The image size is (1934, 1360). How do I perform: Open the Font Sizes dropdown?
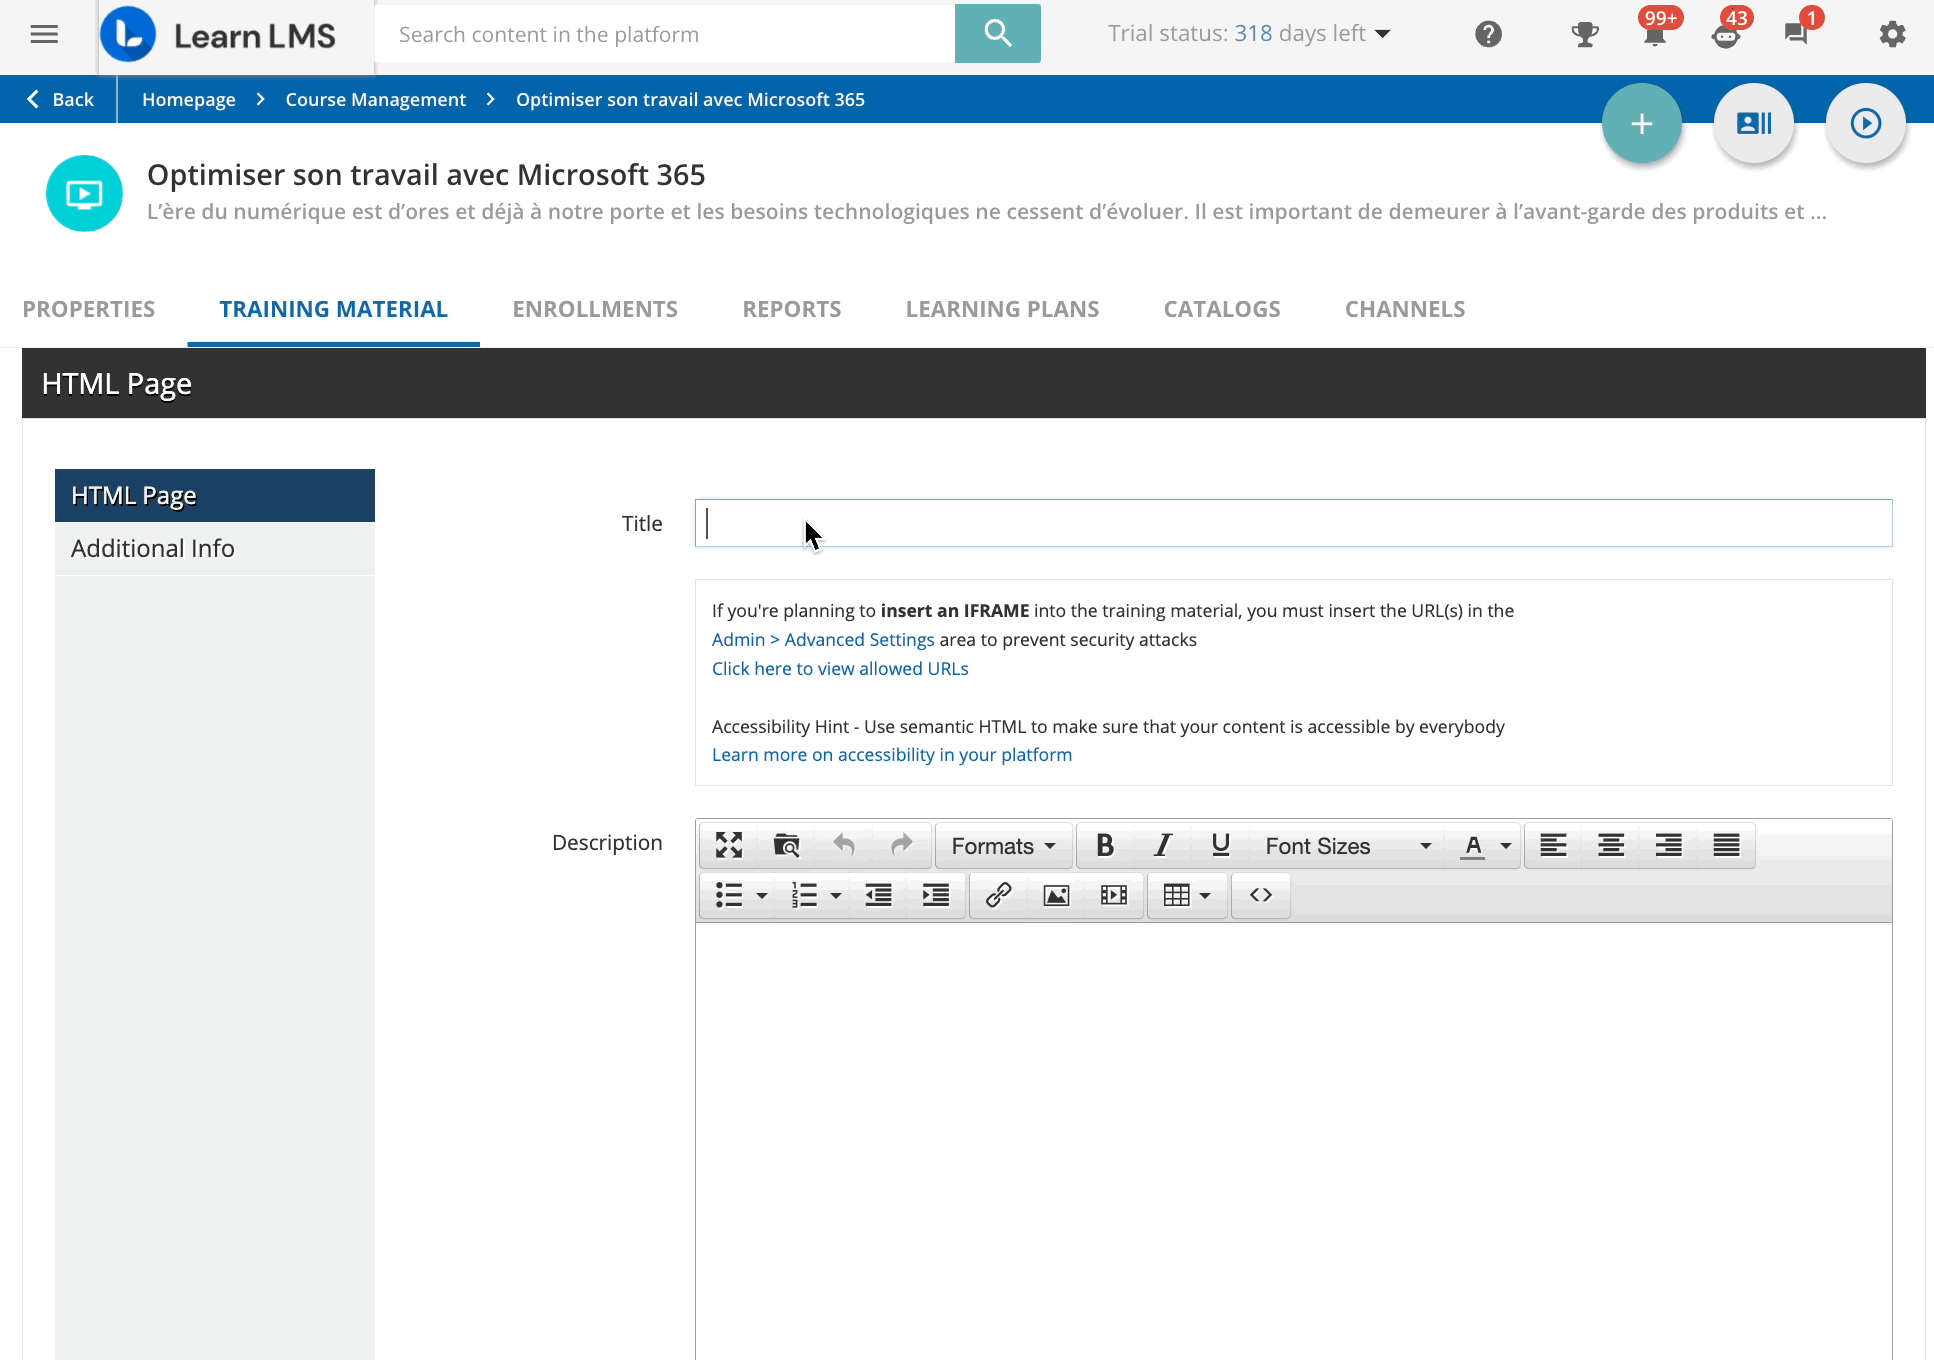pos(1345,845)
